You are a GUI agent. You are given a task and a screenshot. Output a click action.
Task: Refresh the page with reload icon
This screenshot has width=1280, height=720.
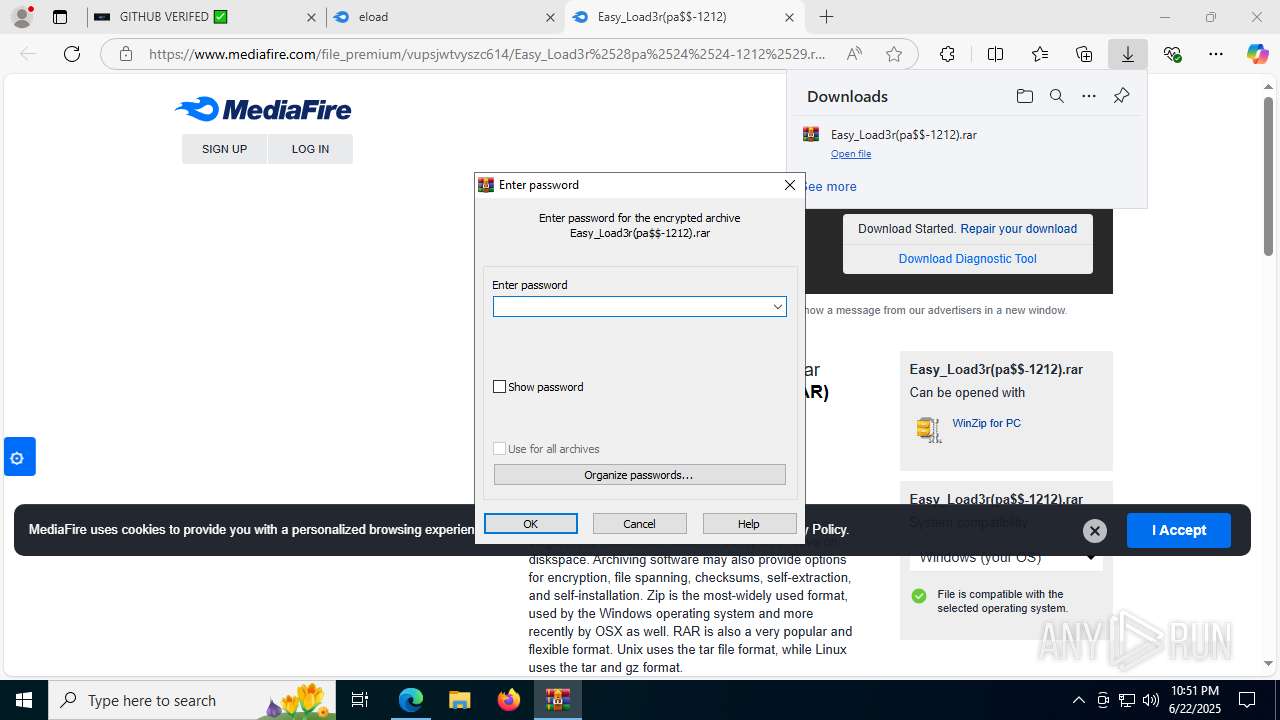[72, 54]
